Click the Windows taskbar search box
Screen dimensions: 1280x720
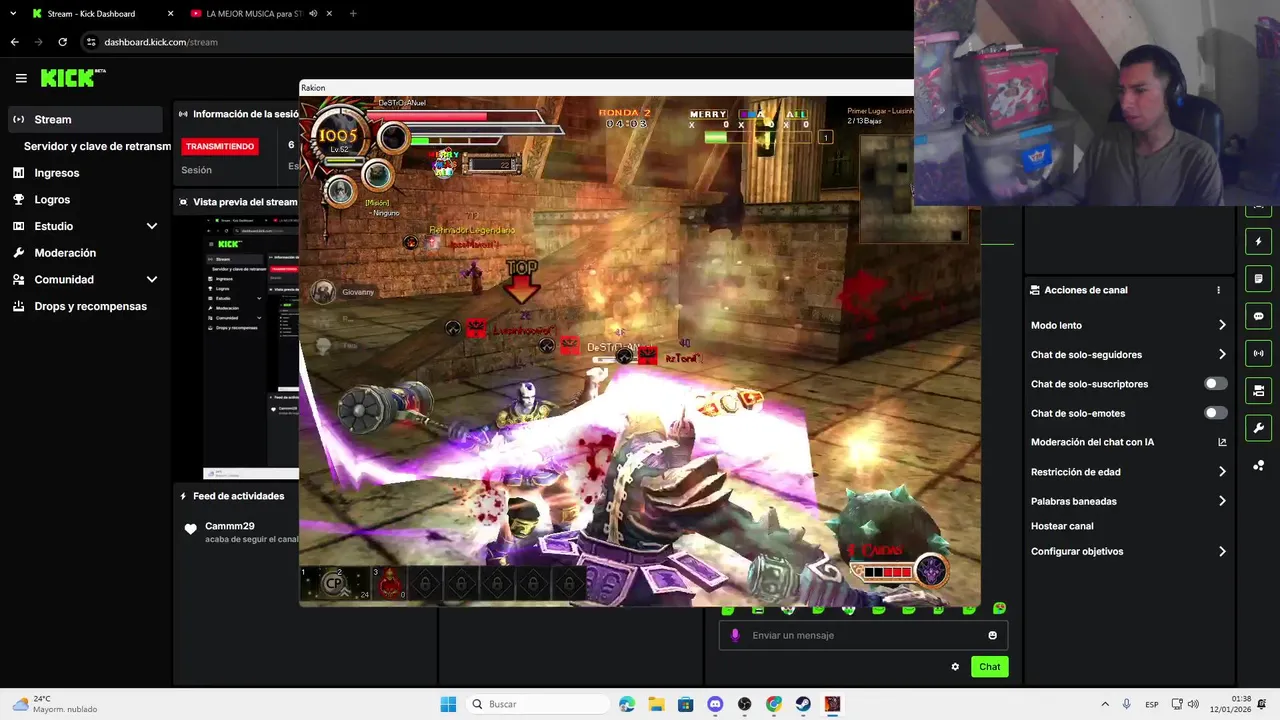[x=538, y=704]
